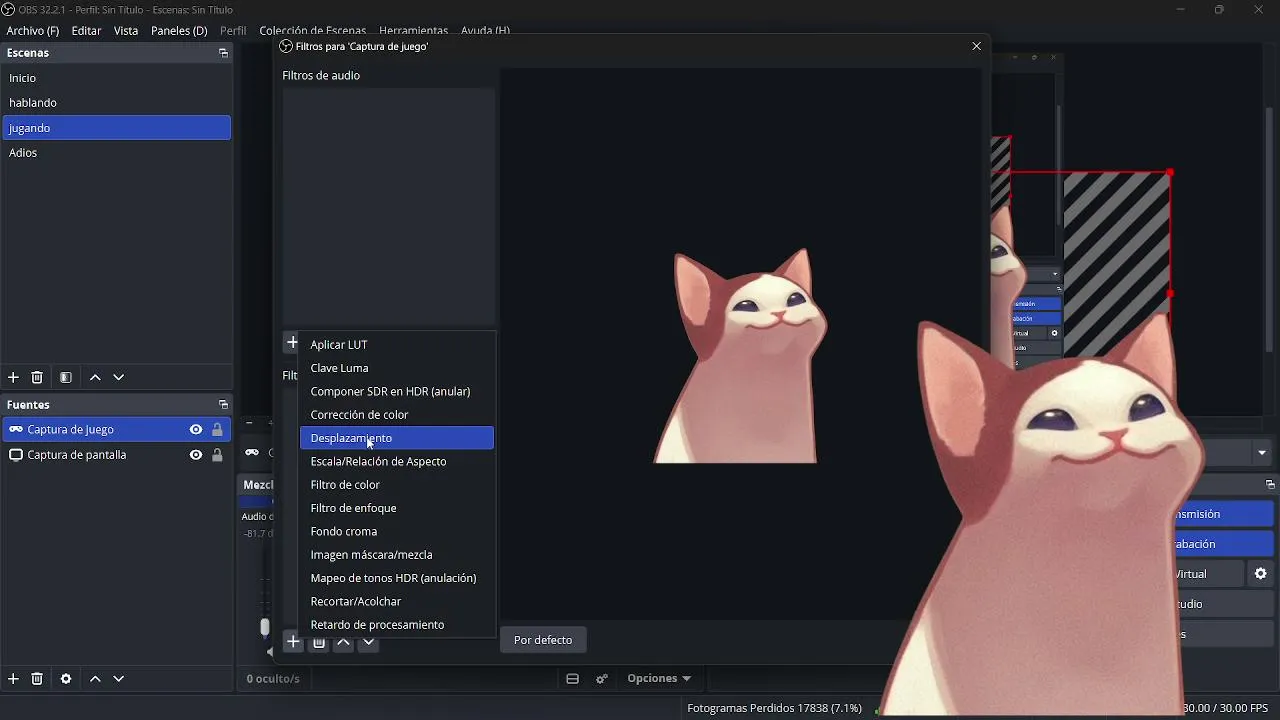Screen dimensions: 1280x720
Task: Open the Editar menu
Action: point(86,31)
